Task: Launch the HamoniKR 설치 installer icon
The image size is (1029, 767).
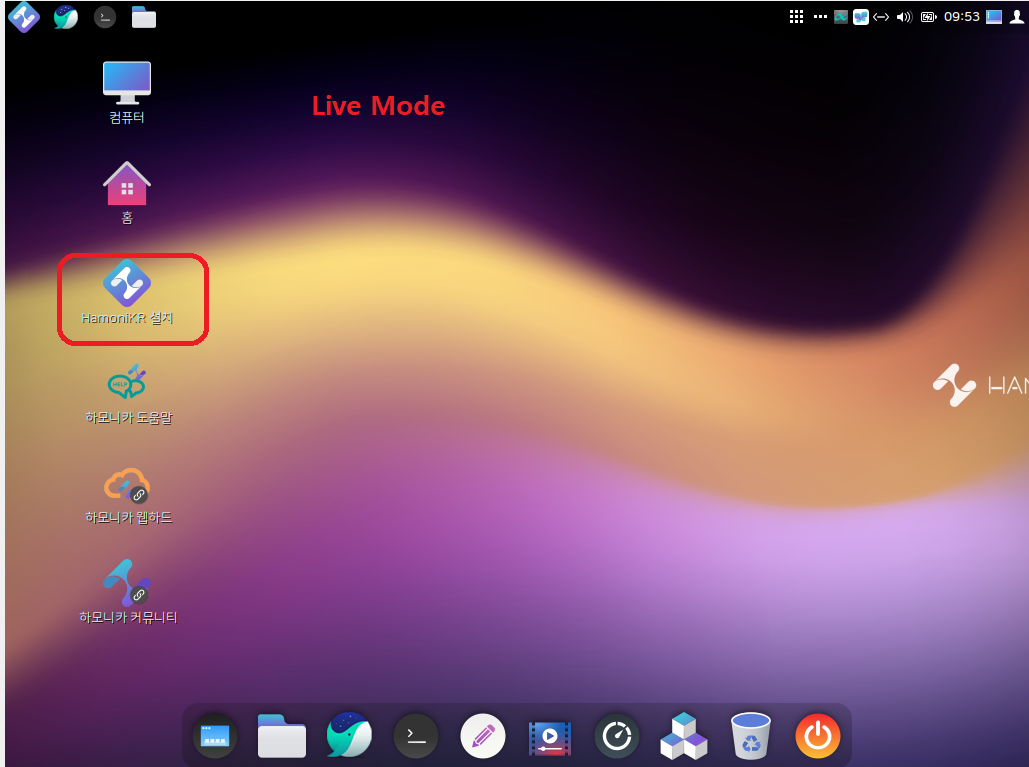Action: (x=127, y=293)
